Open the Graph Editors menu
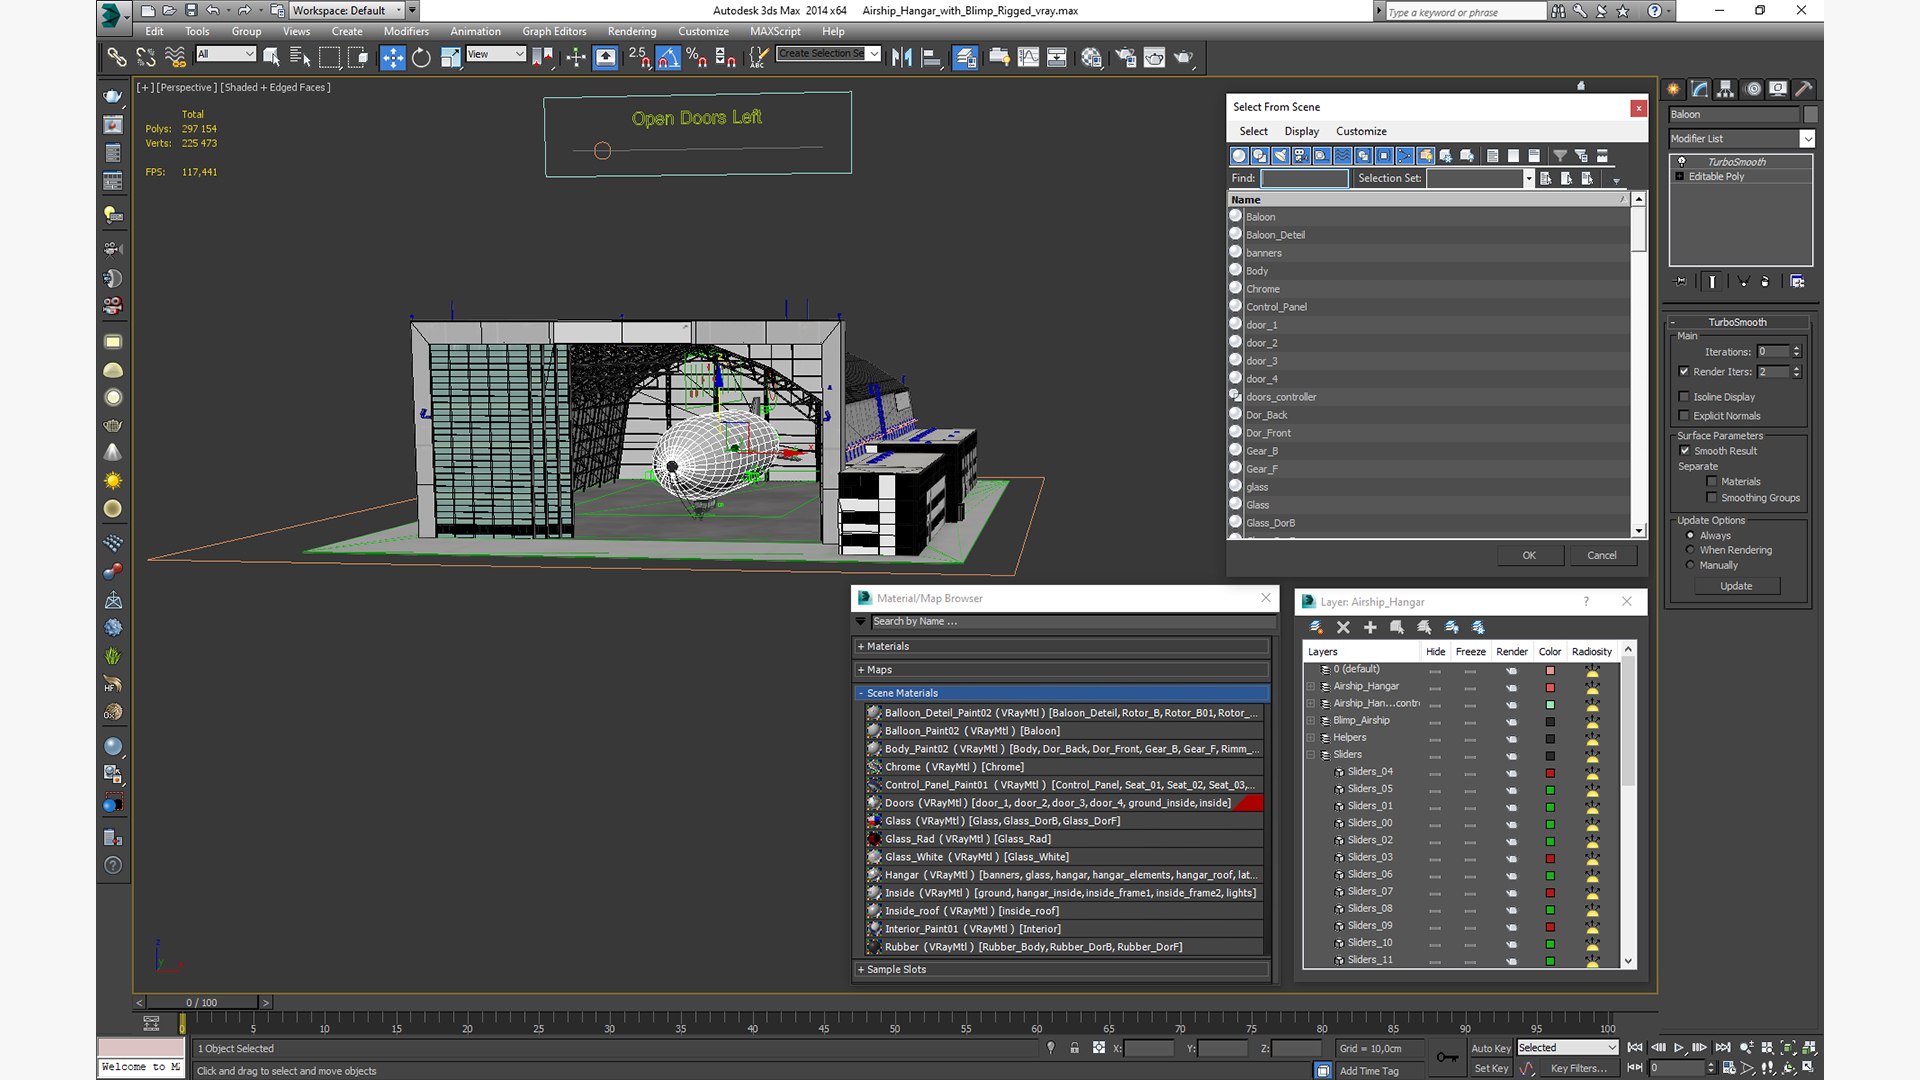 pos(554,31)
